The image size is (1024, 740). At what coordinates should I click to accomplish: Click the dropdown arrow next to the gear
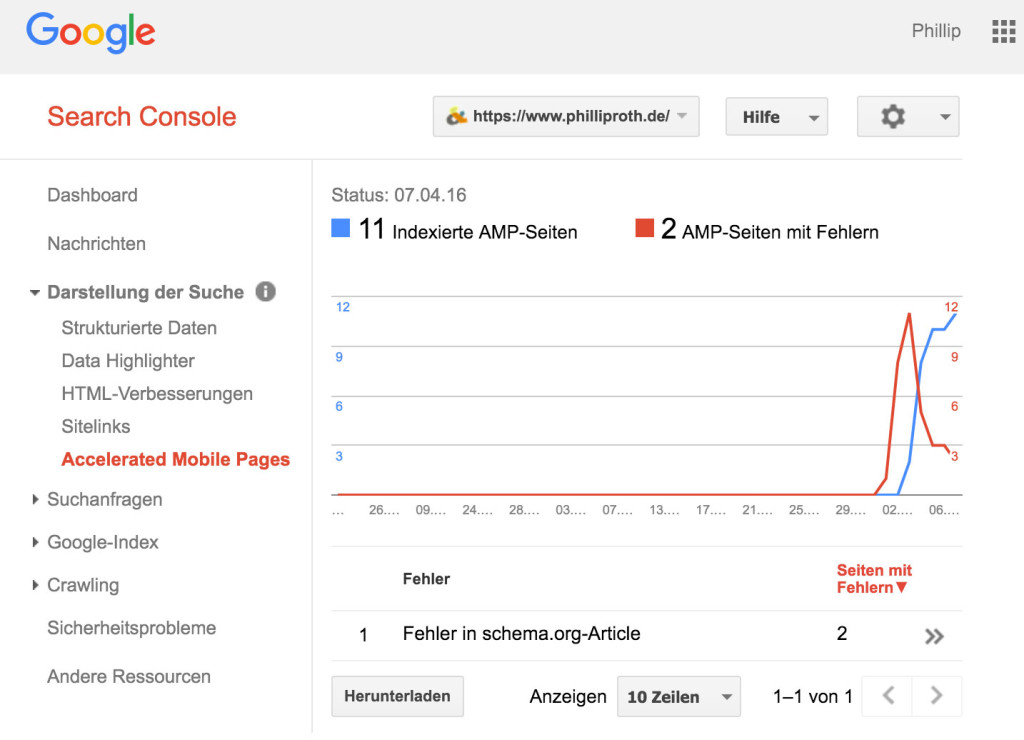tap(944, 118)
